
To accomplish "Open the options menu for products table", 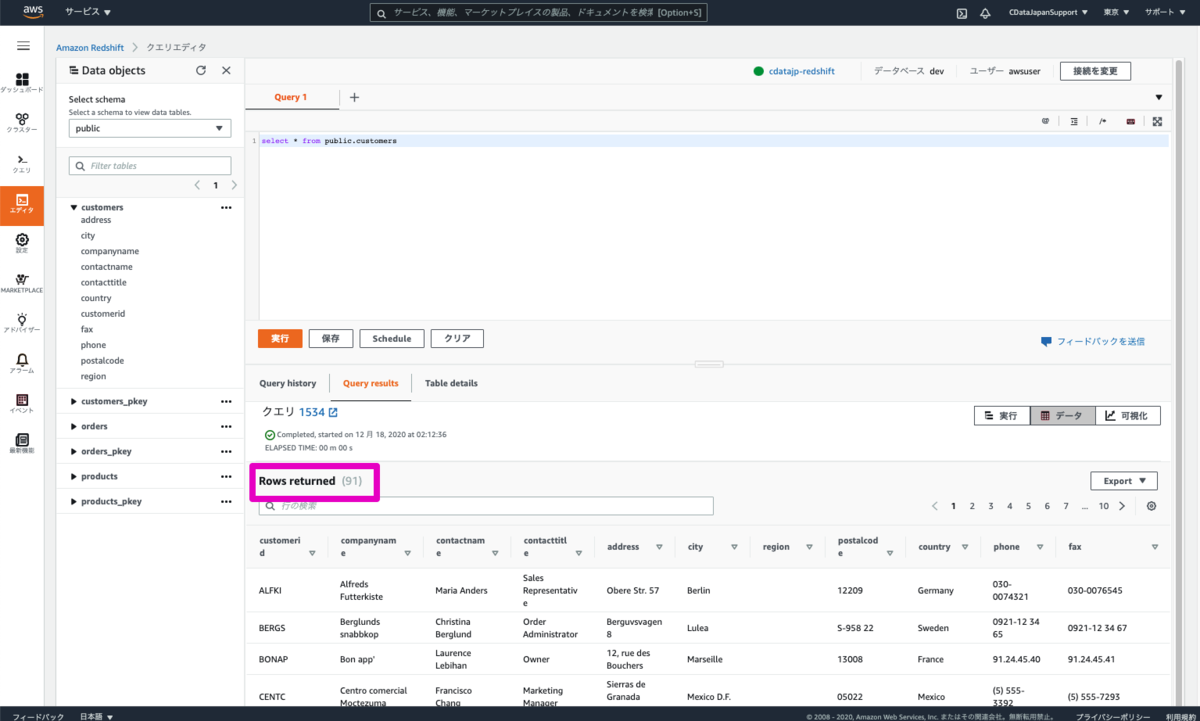I will [226, 477].
